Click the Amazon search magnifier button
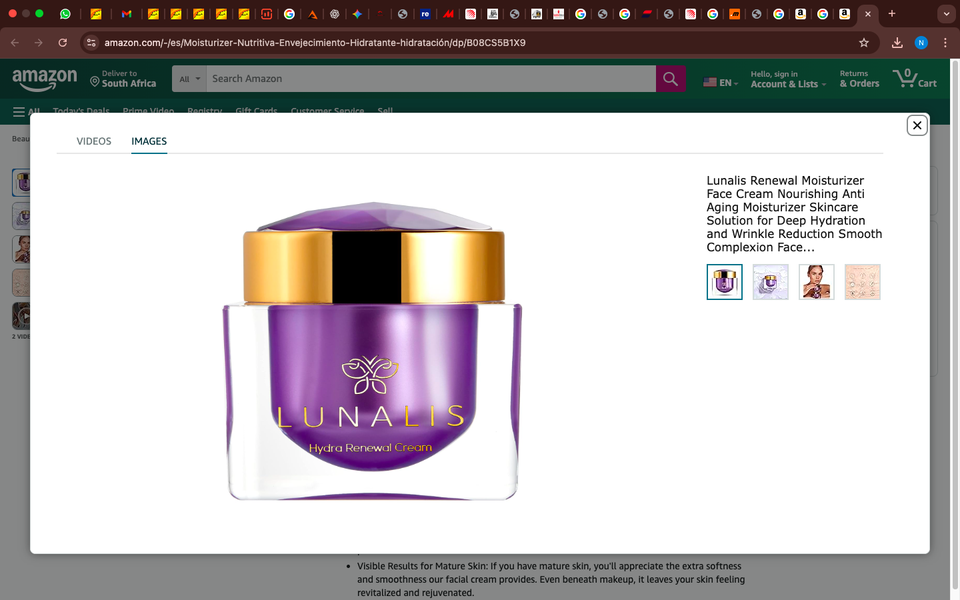The width and height of the screenshot is (960, 600). point(670,79)
